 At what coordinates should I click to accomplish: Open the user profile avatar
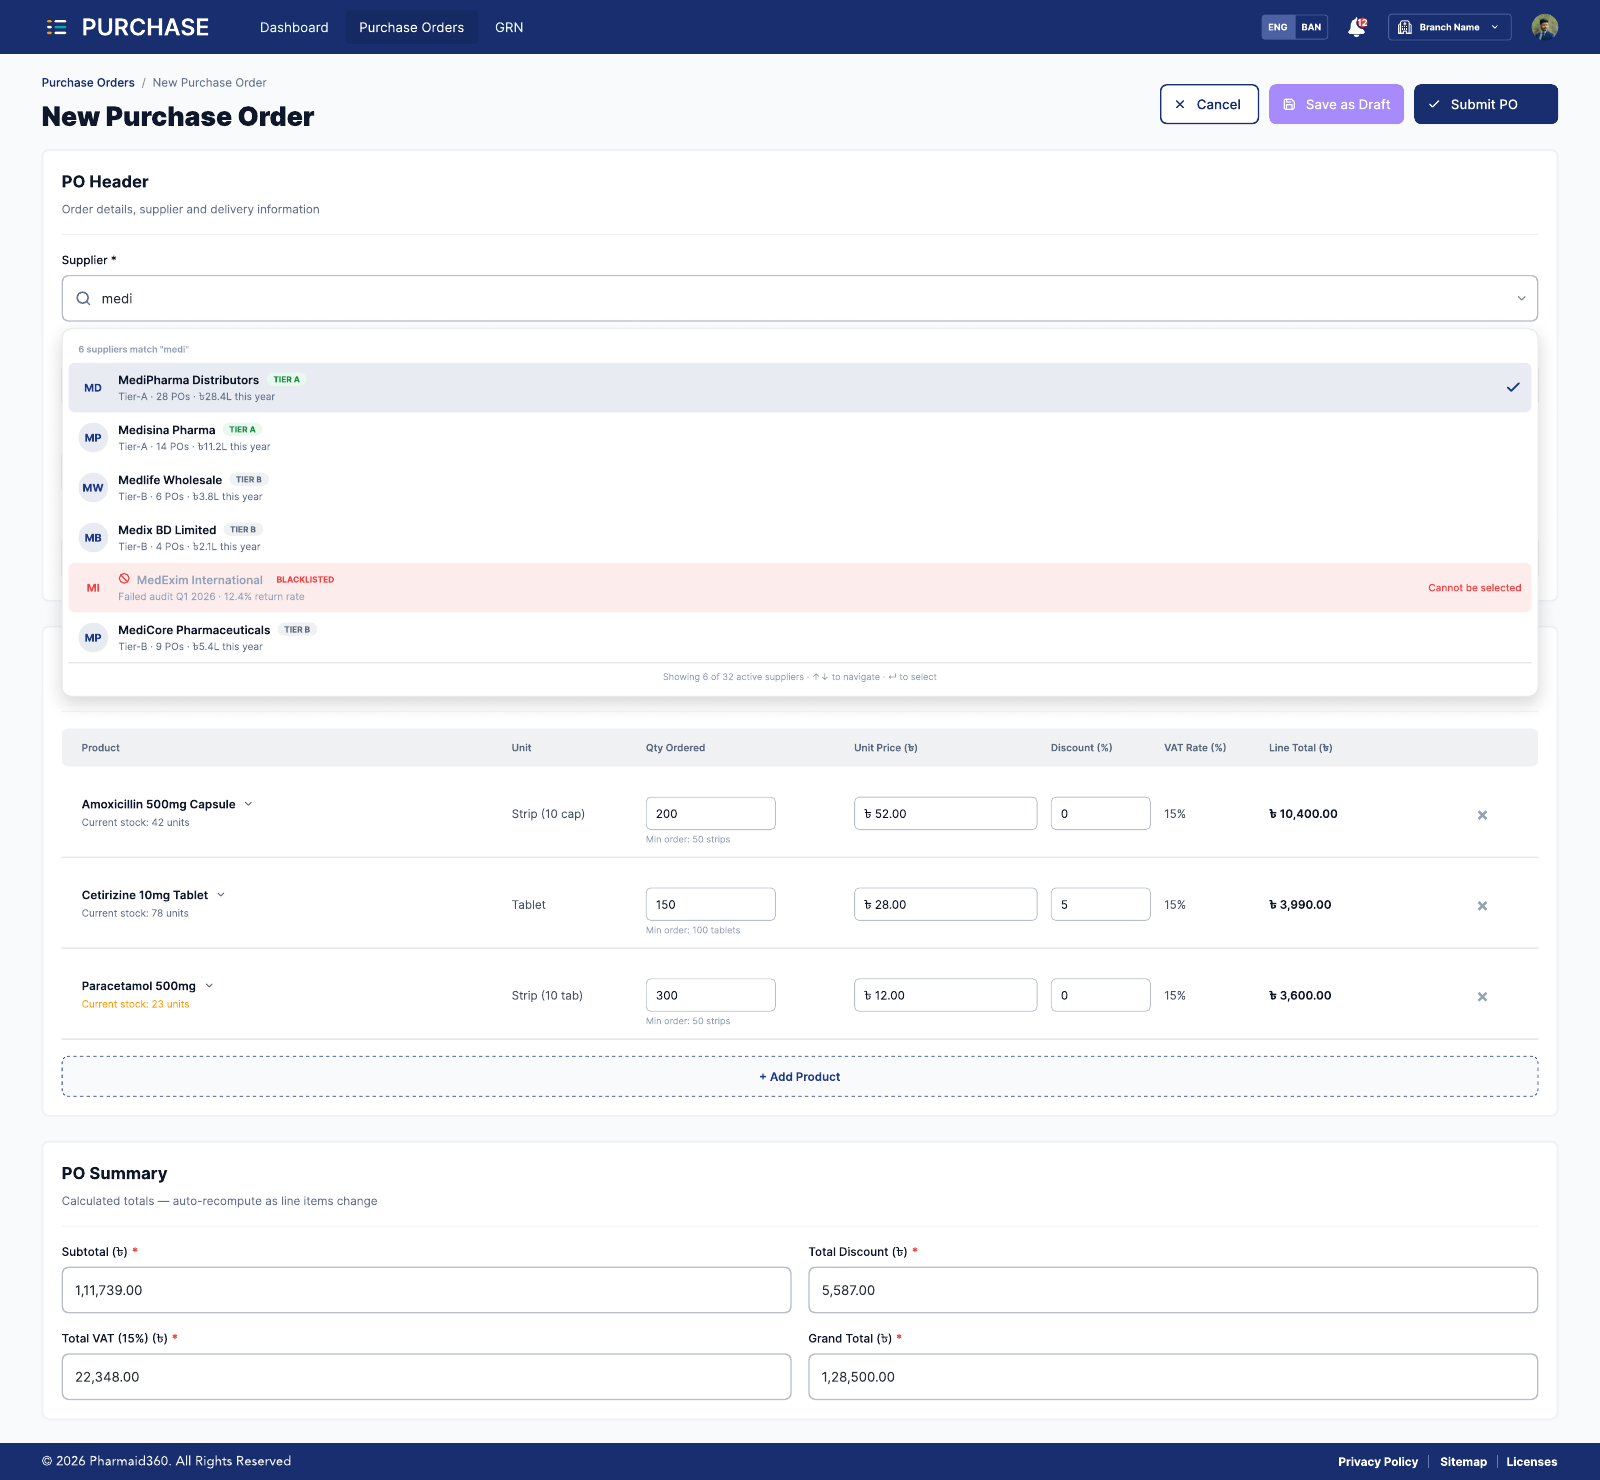[1544, 27]
